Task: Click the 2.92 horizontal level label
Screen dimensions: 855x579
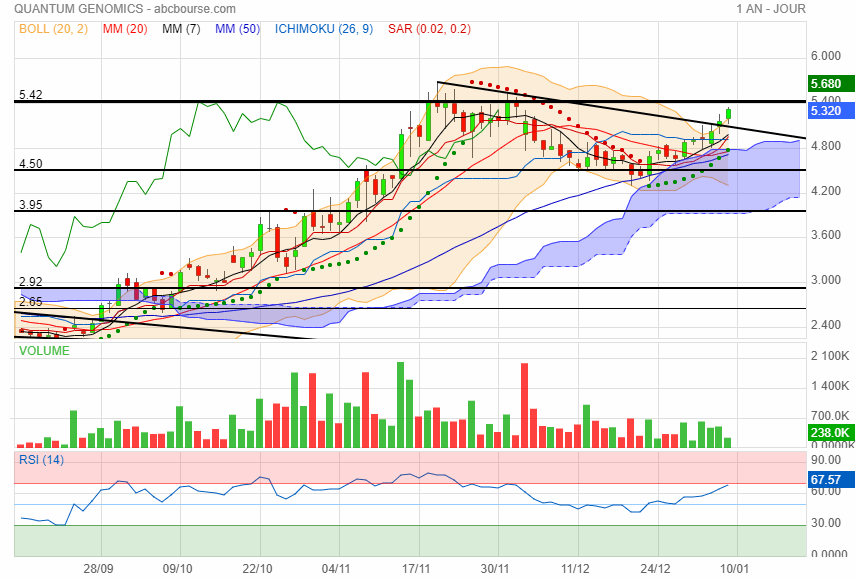Action: [31, 282]
